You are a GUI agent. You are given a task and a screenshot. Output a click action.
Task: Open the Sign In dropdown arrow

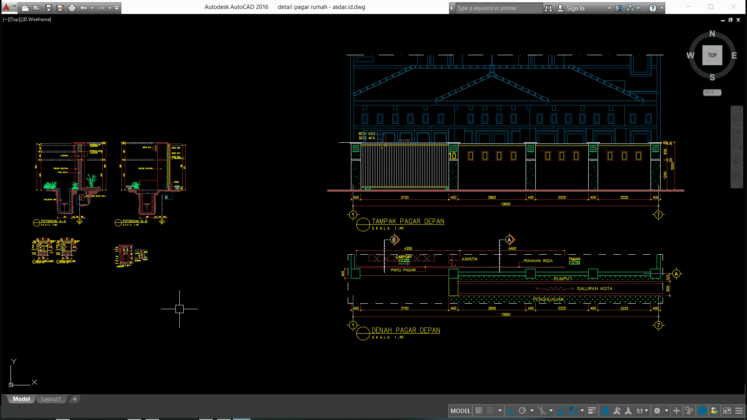coord(609,8)
